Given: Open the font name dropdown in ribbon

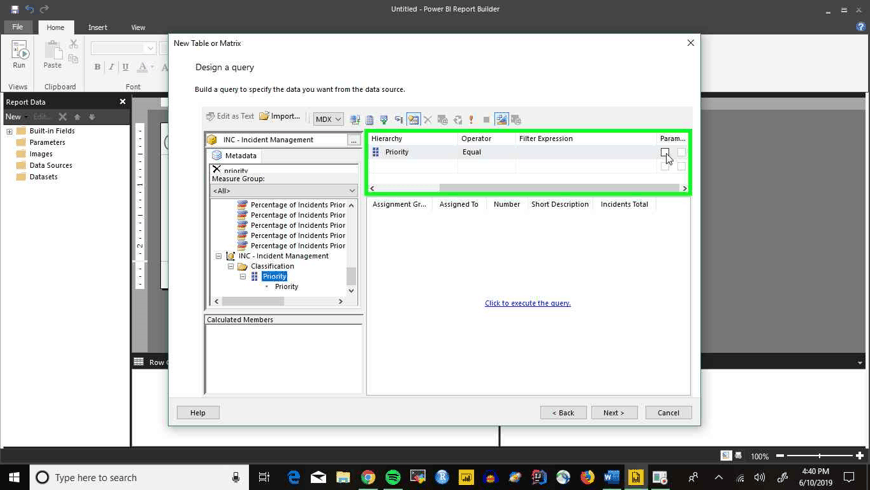Looking at the screenshot, I should (x=150, y=49).
